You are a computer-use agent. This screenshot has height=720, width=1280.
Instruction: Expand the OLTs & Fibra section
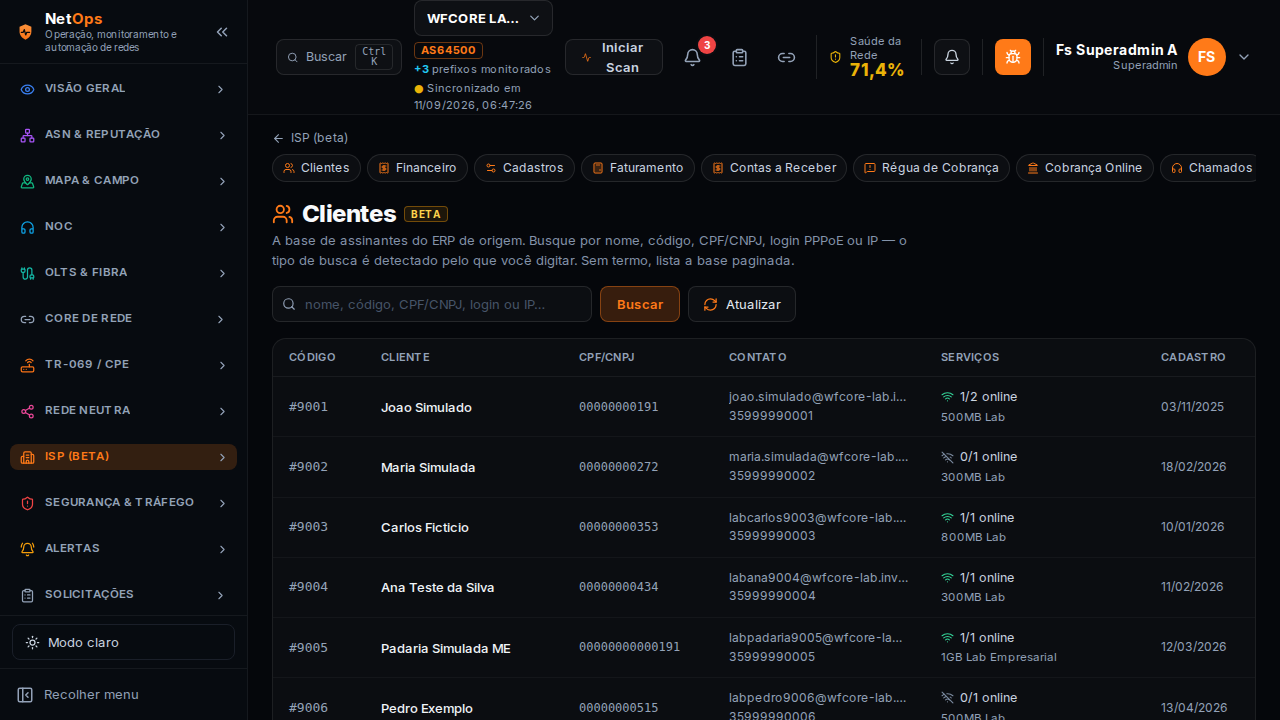[221, 273]
